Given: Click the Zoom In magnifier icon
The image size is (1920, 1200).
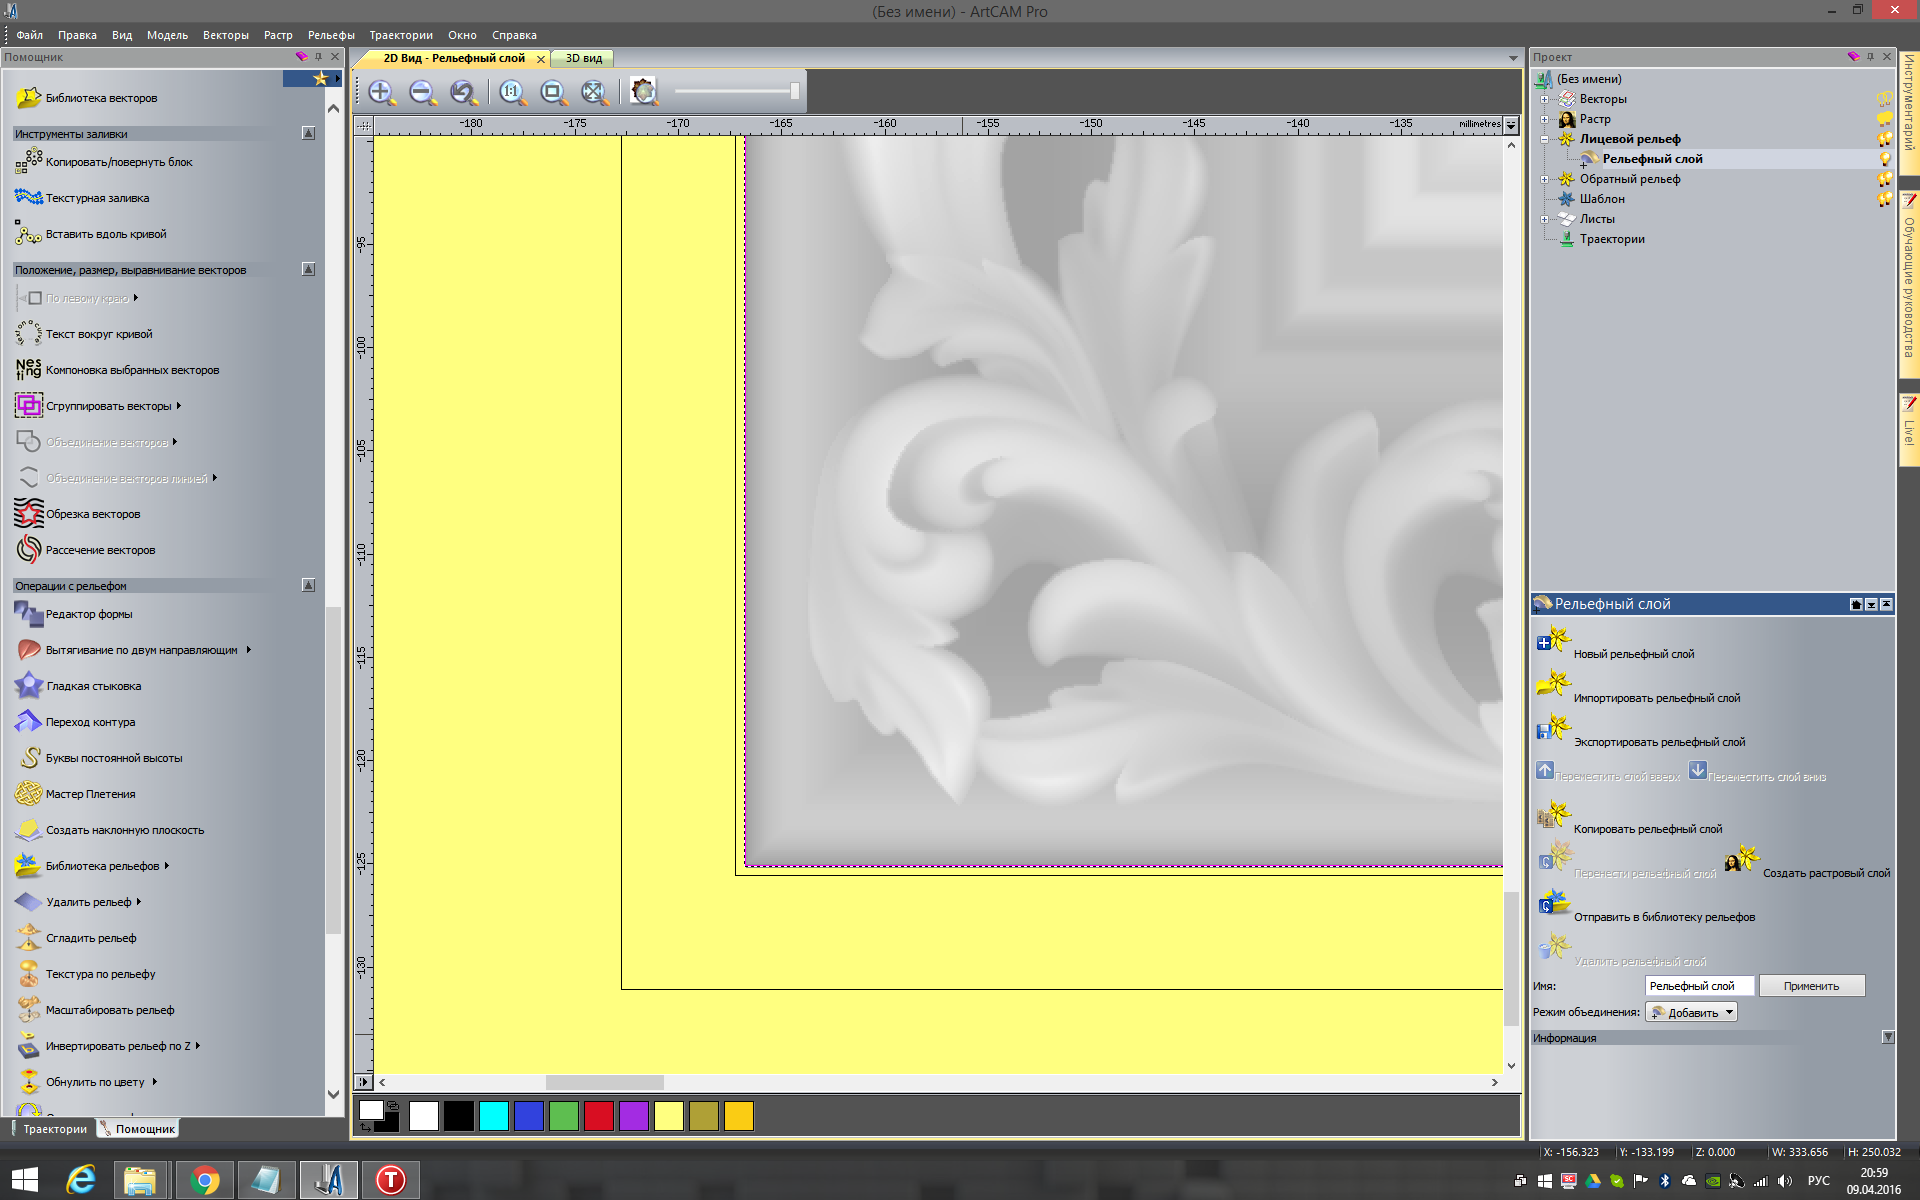Looking at the screenshot, I should coord(381,93).
